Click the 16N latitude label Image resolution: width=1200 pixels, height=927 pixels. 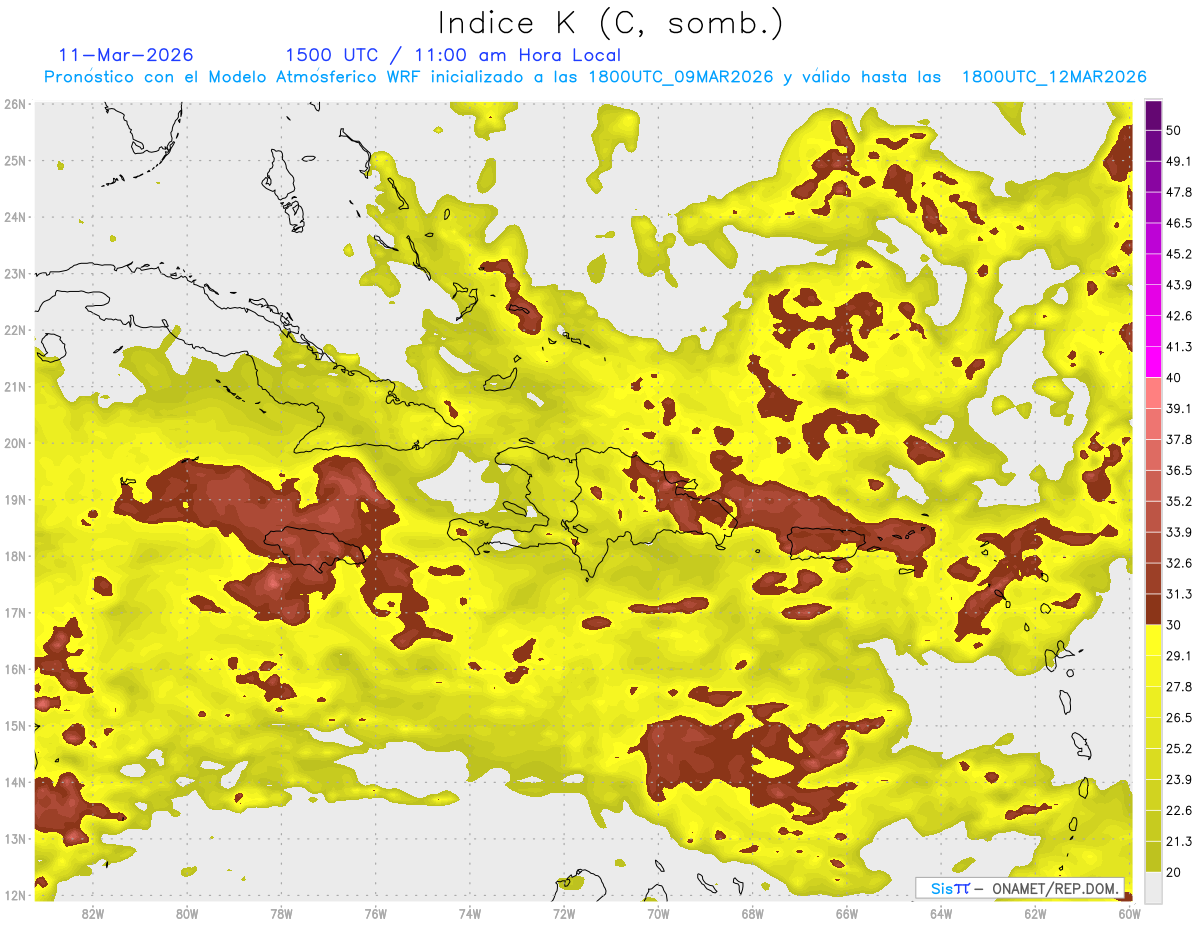16,669
